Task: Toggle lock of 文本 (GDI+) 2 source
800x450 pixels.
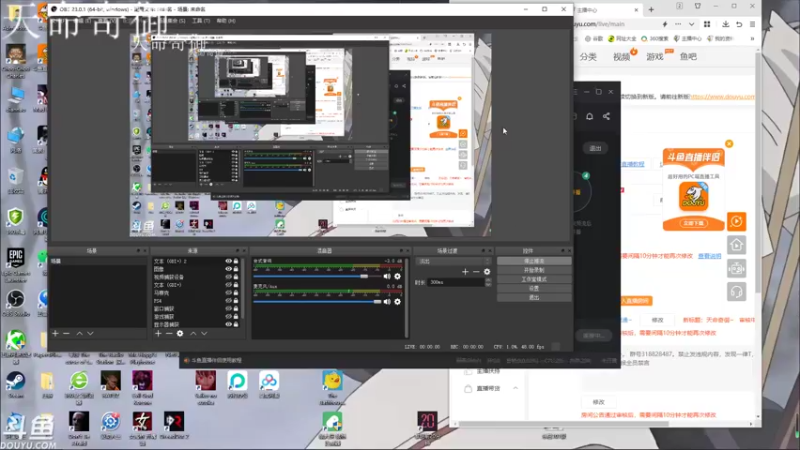Action: 236,261
